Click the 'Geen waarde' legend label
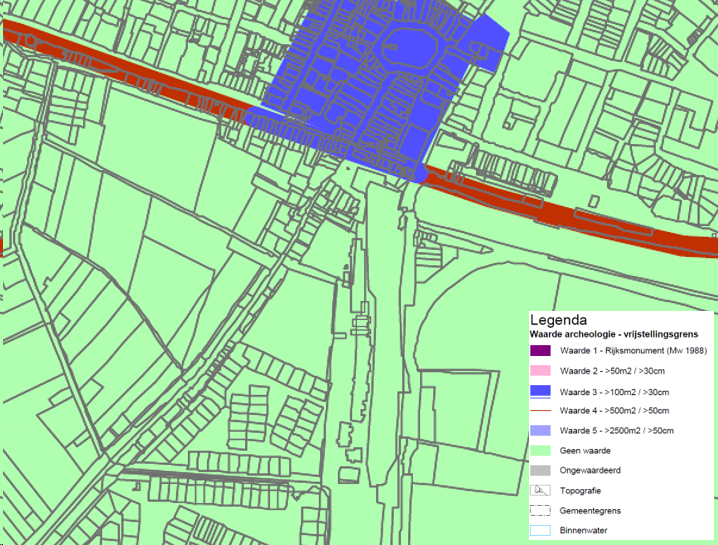 pos(585,451)
